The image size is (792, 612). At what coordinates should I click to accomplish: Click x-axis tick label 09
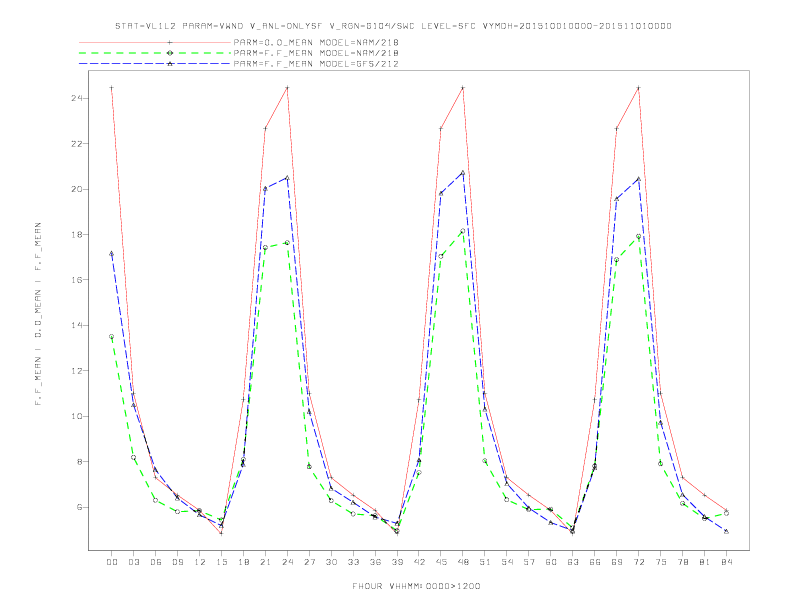click(x=177, y=562)
